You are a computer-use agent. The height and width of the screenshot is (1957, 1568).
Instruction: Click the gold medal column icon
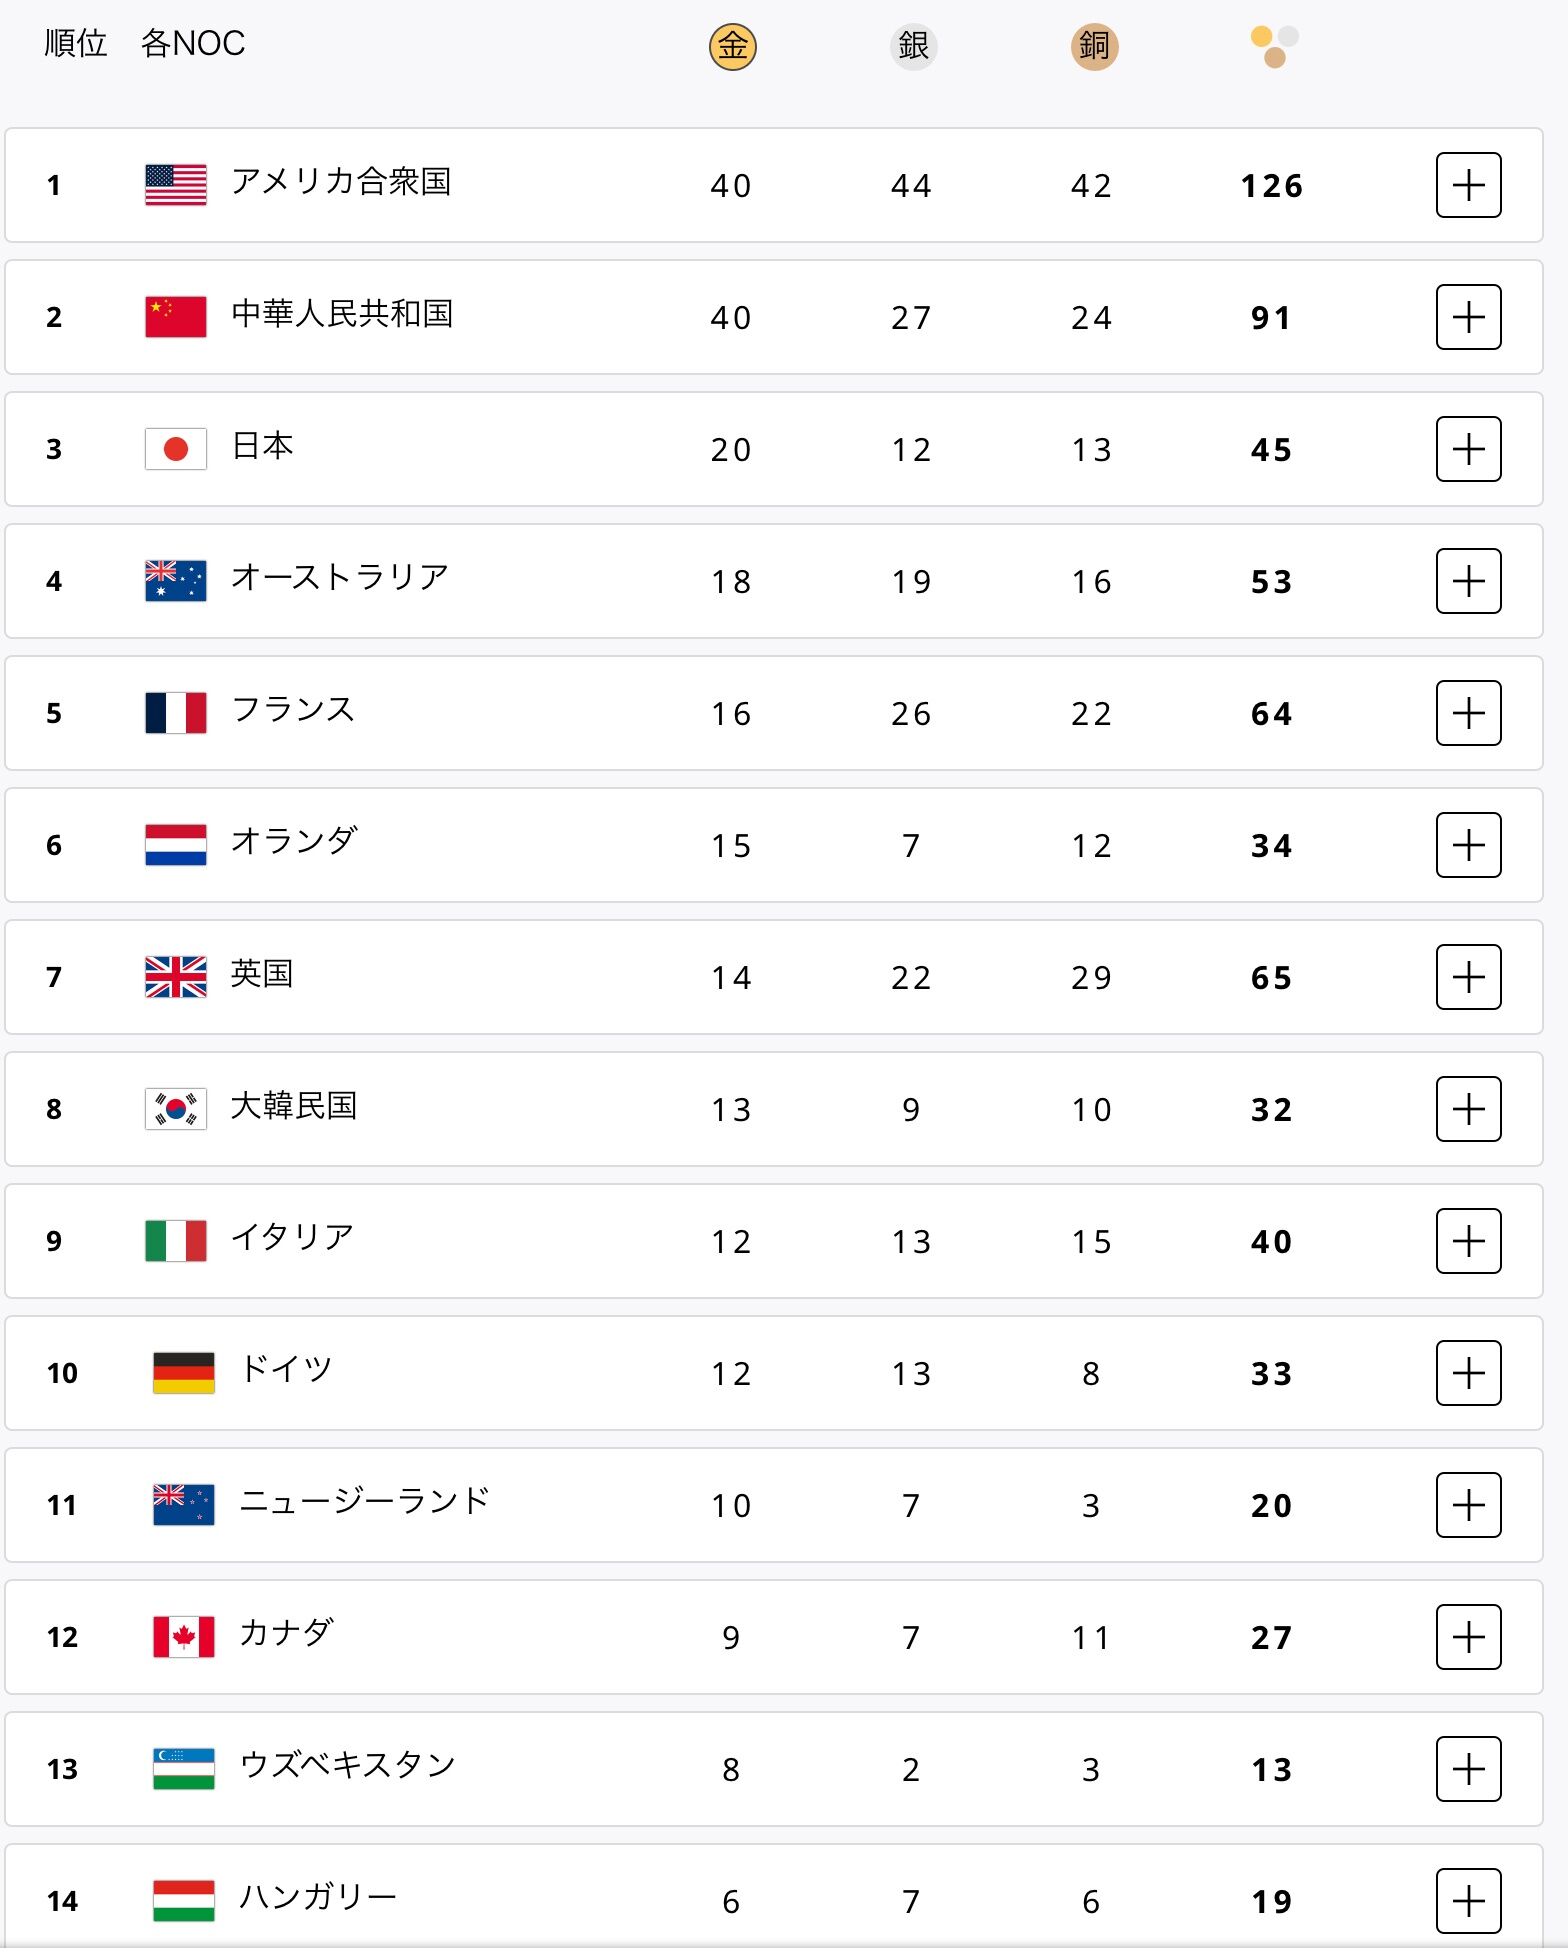(732, 46)
